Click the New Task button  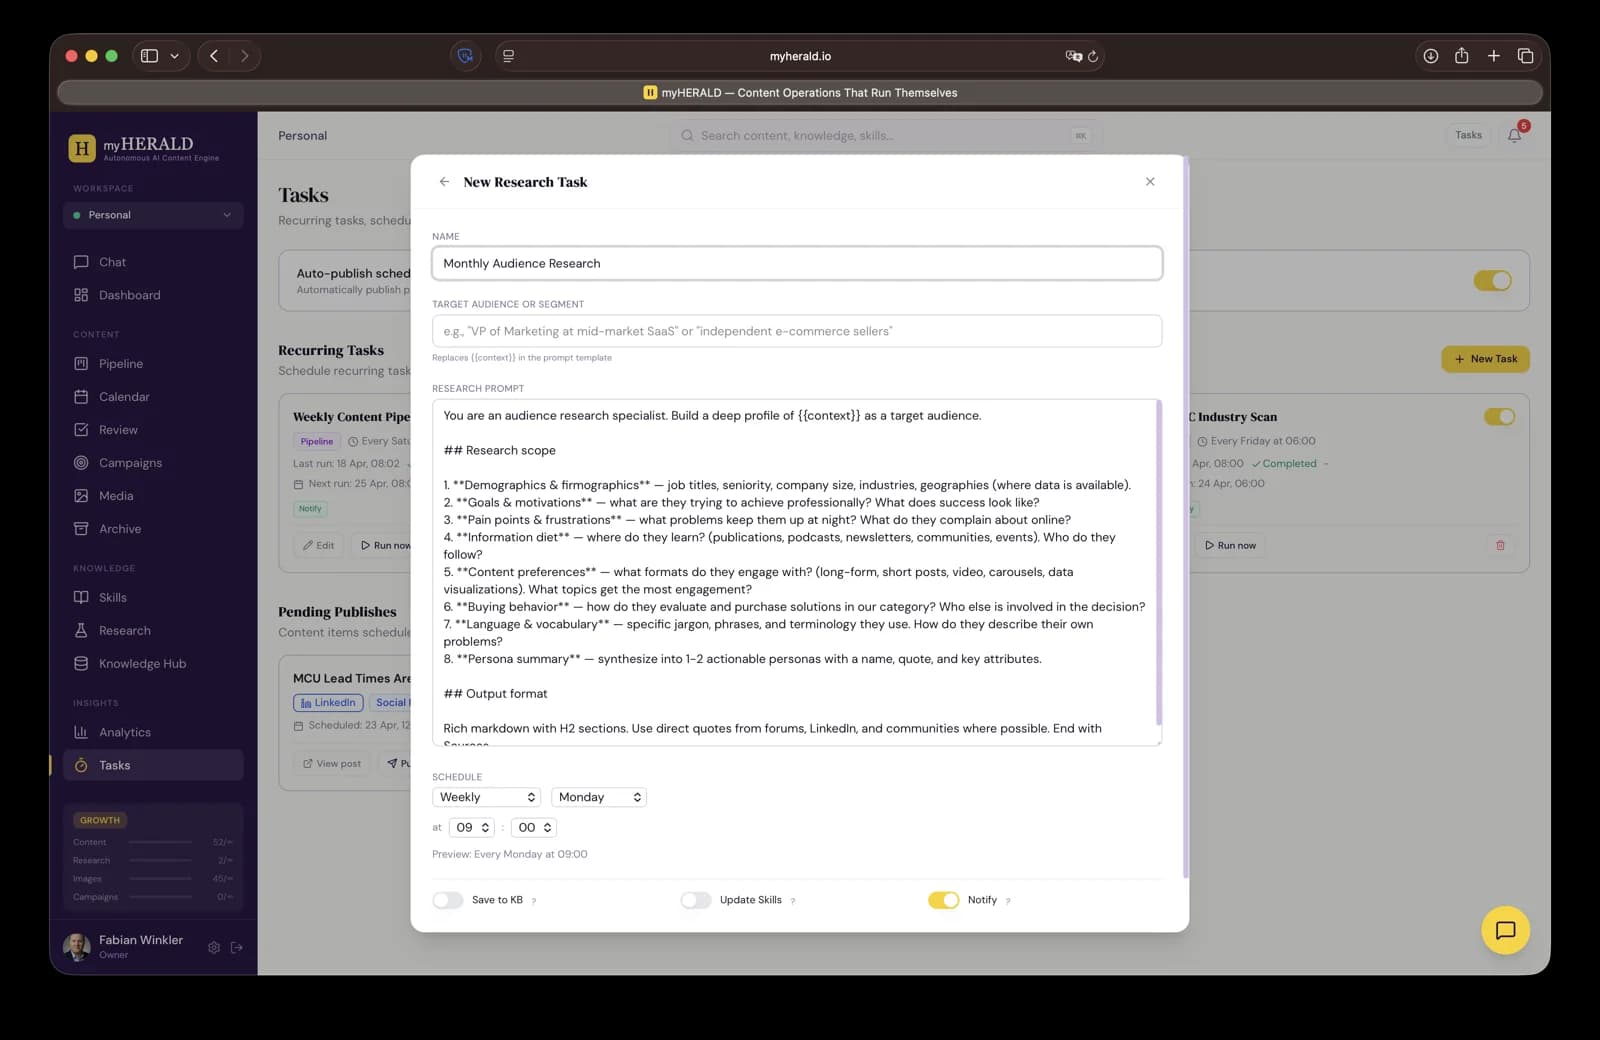tap(1485, 359)
